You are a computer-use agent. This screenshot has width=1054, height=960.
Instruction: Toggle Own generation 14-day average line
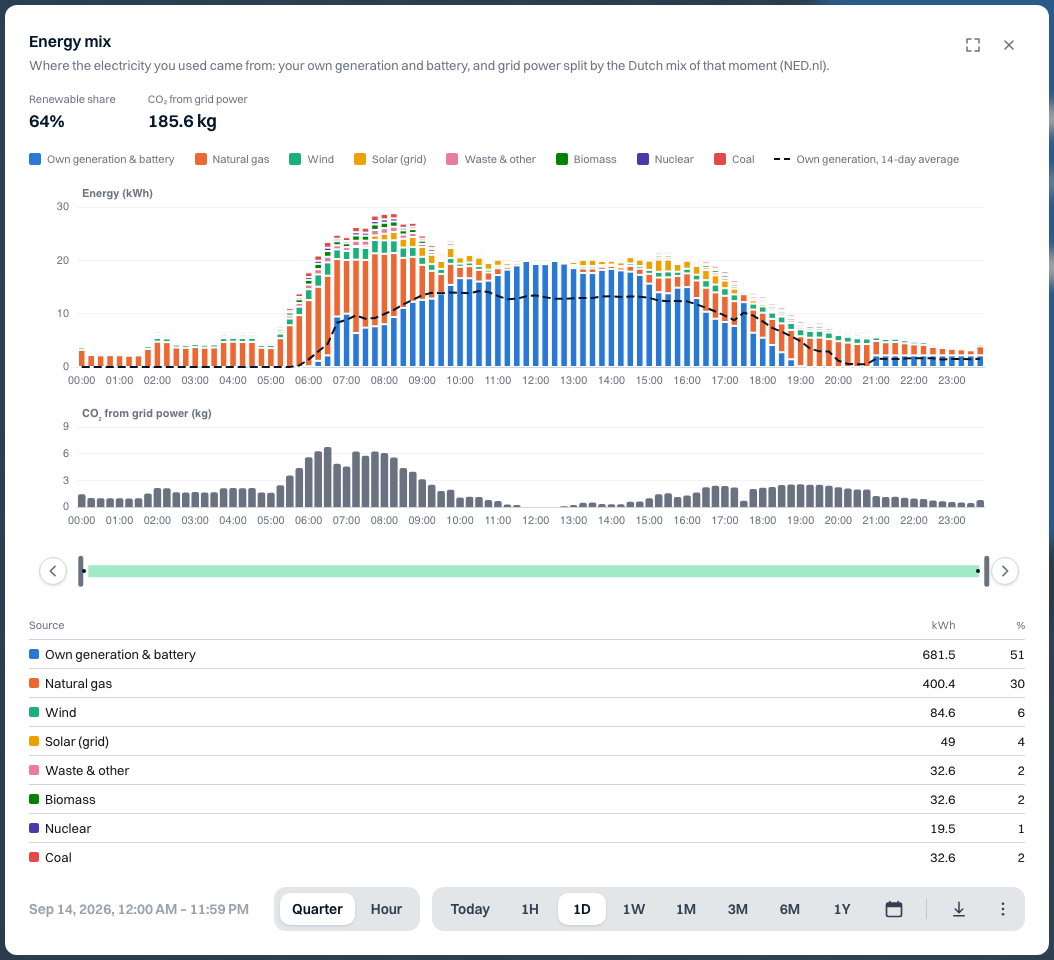(x=866, y=159)
